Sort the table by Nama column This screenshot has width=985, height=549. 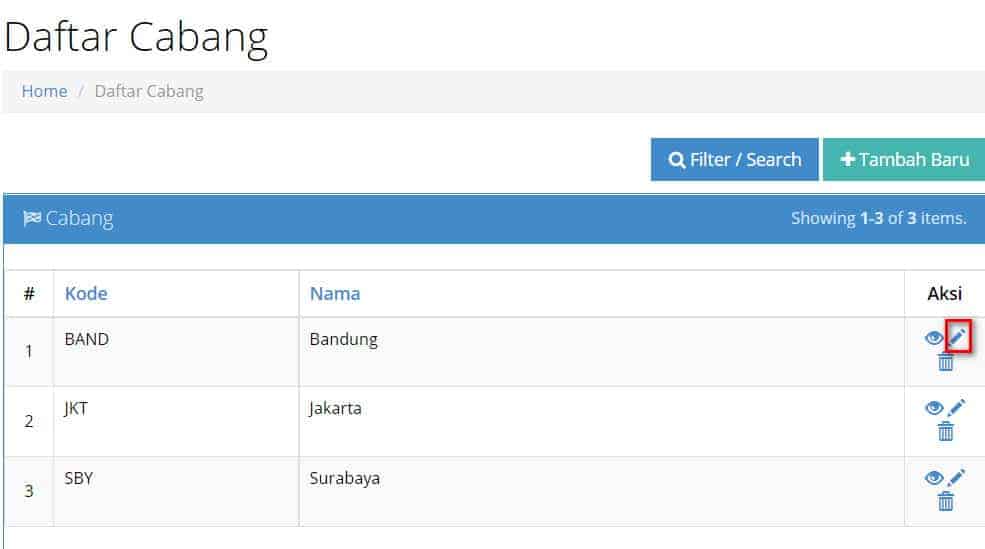click(x=335, y=293)
